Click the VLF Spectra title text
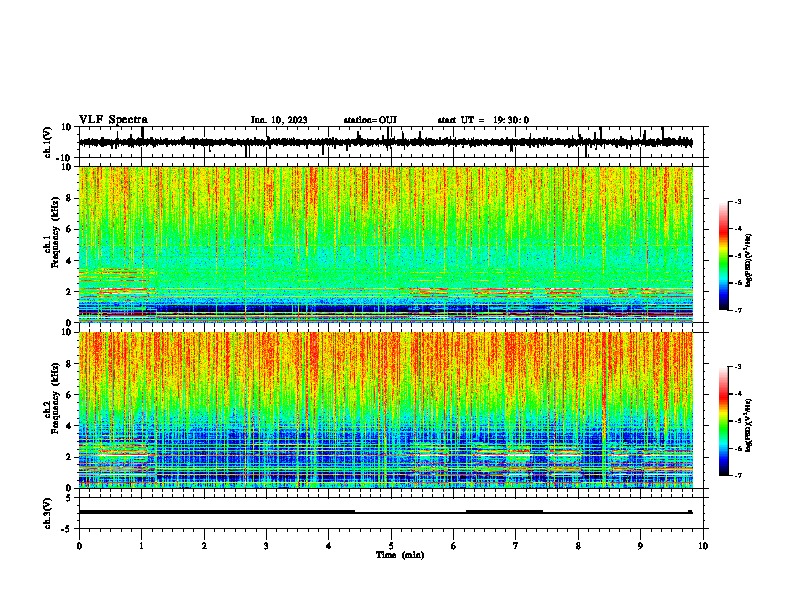This screenshot has height=612, width=792. [113, 120]
